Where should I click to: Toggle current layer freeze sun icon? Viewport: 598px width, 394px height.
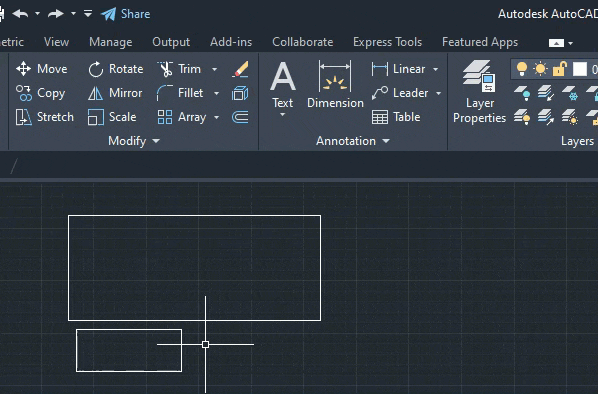(540, 69)
